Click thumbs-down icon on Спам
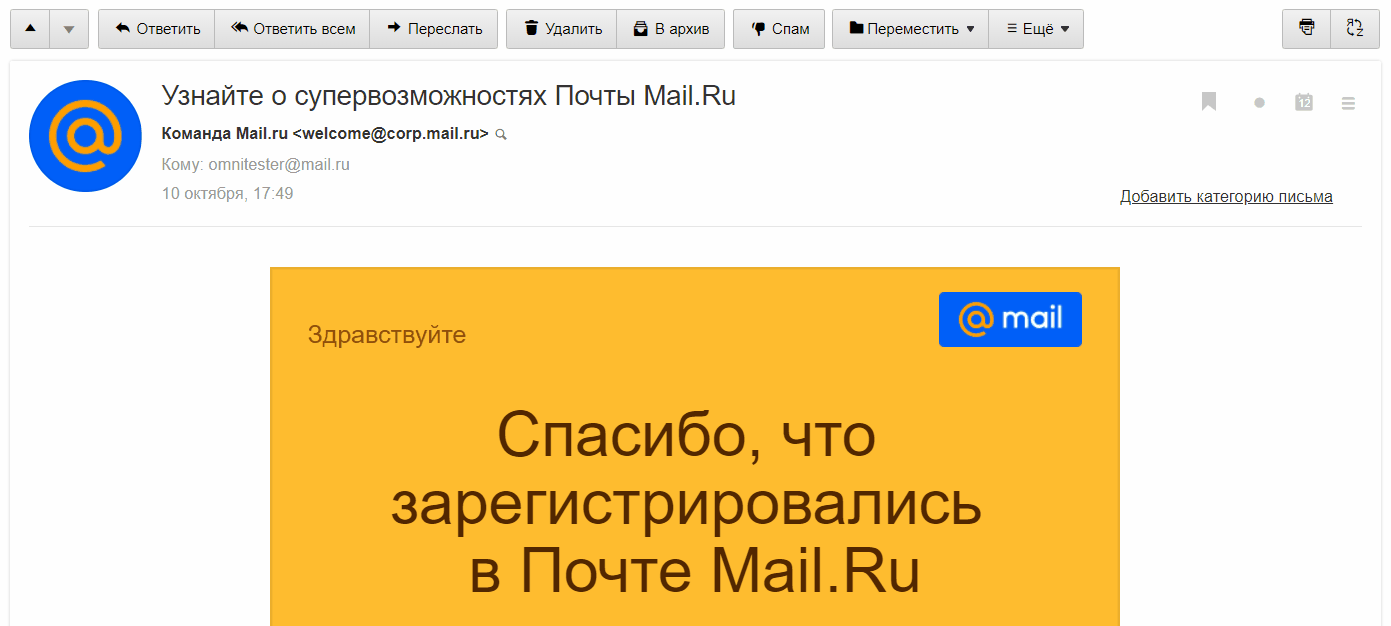The image size is (1391, 626). pos(758,29)
